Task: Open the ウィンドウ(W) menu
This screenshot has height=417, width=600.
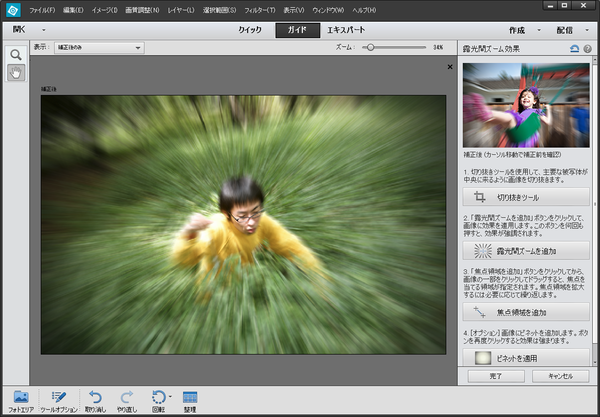Action: (328, 10)
